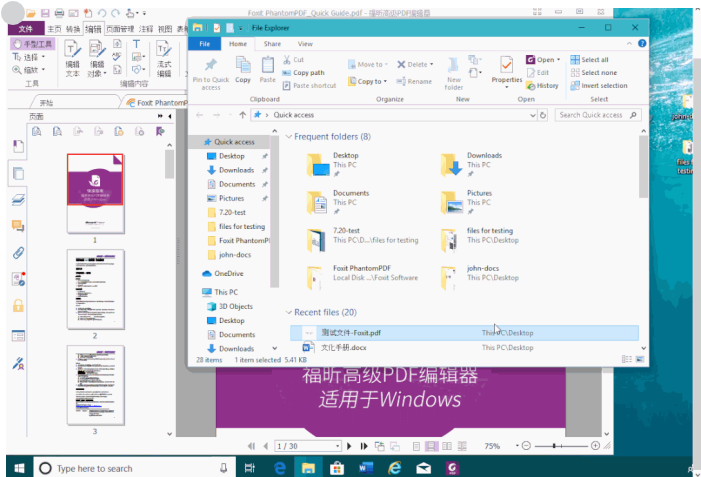
Task: Create a New folder from the ribbon
Action: (453, 74)
